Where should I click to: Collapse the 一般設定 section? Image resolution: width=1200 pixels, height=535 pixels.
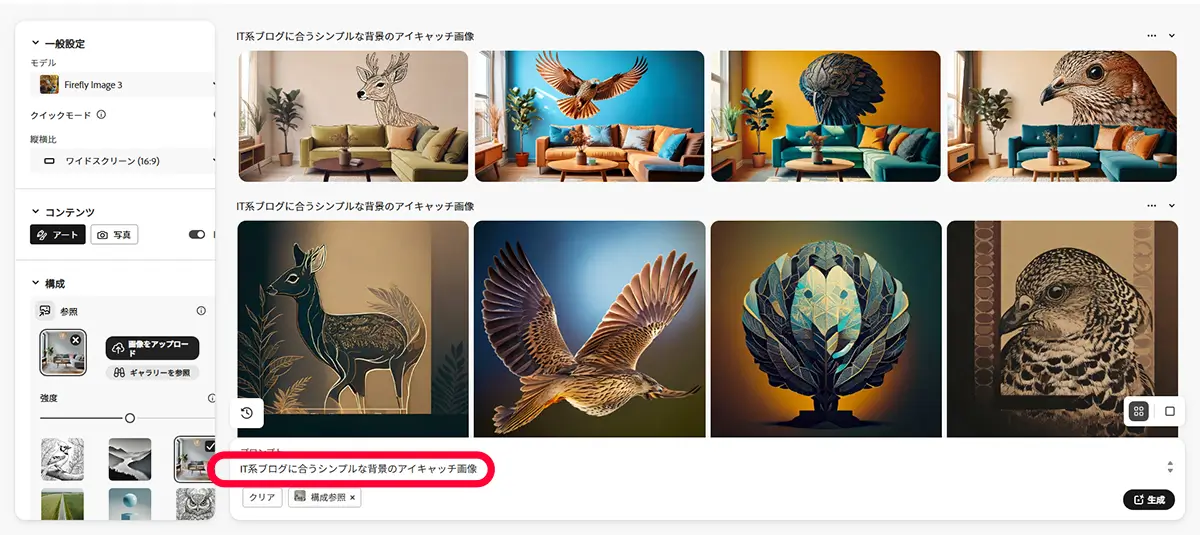pos(36,44)
